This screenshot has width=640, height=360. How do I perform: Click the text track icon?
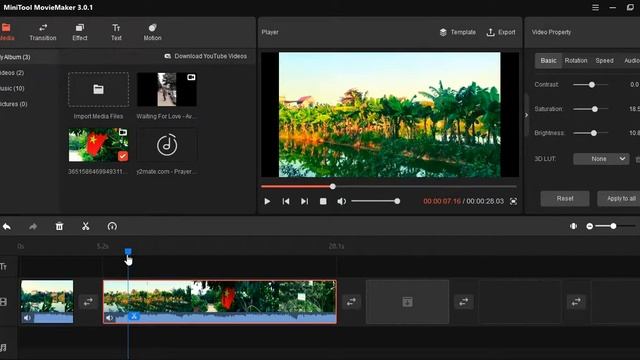point(4,267)
